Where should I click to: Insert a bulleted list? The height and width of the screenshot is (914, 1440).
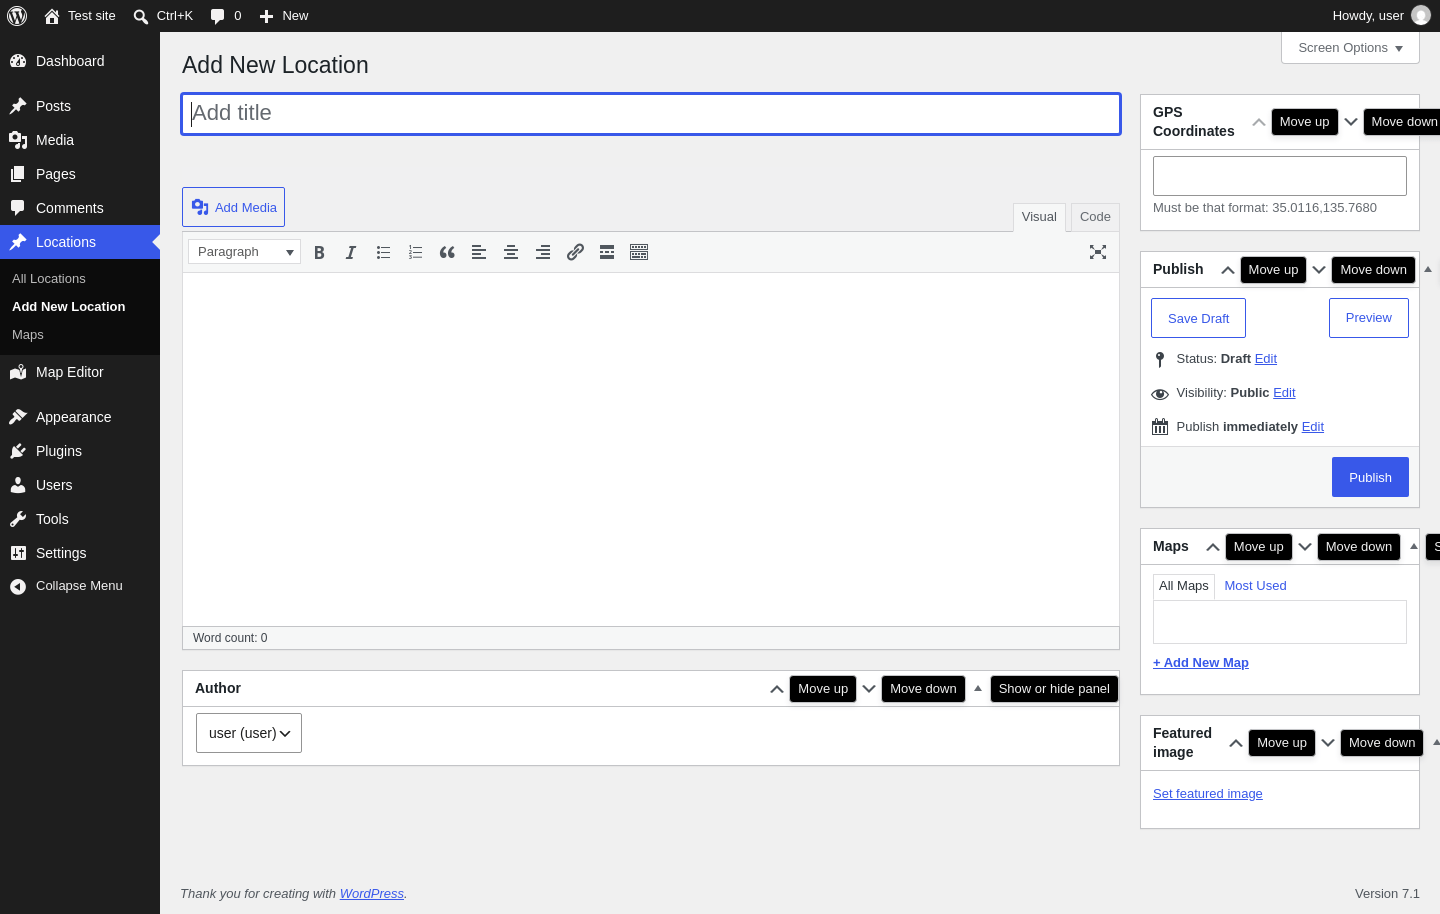(x=383, y=252)
